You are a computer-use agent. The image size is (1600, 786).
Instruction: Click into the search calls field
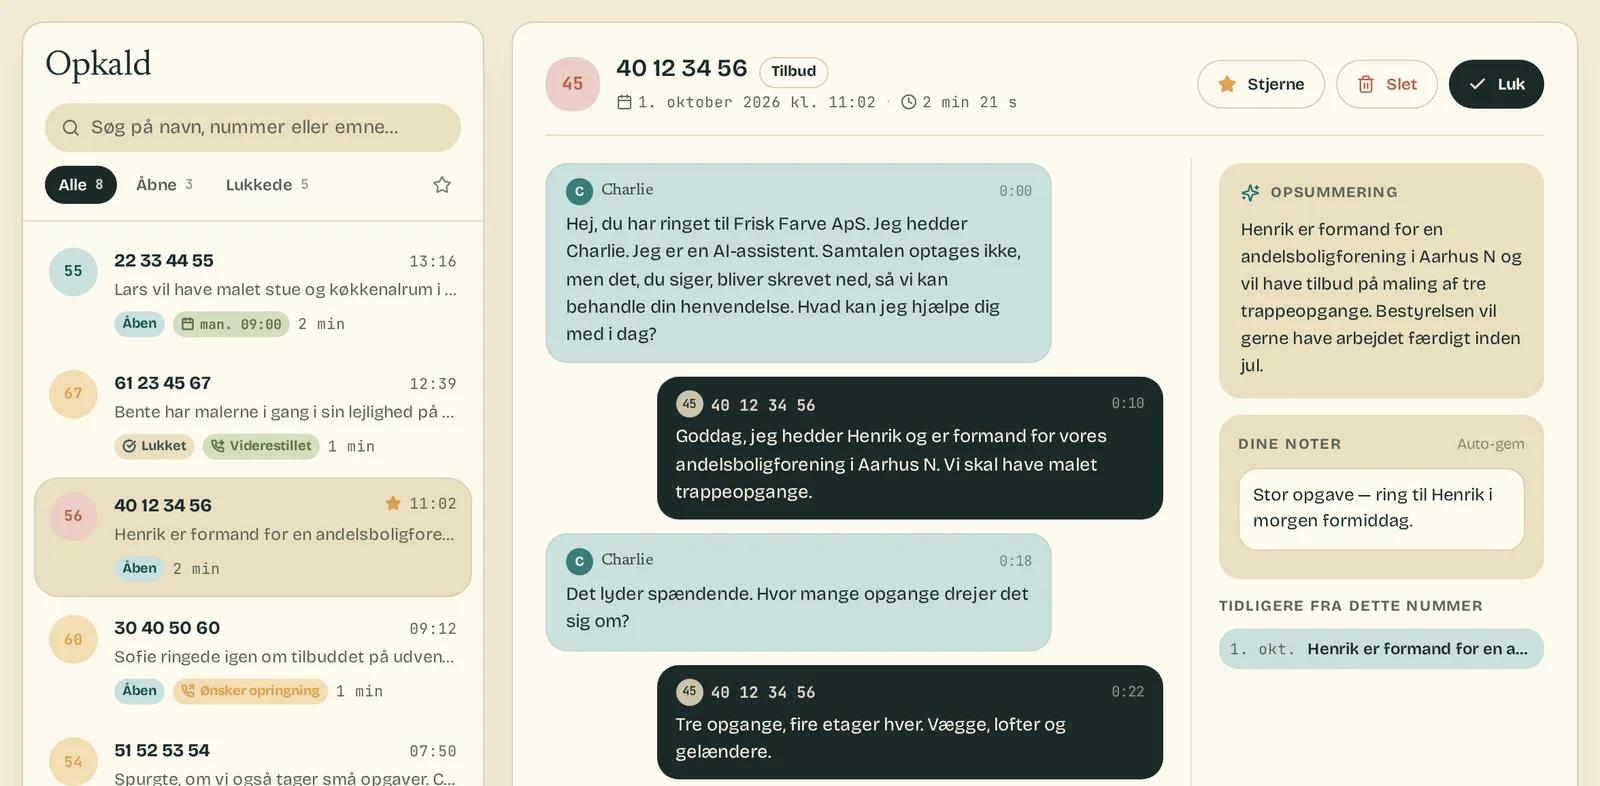coord(253,128)
